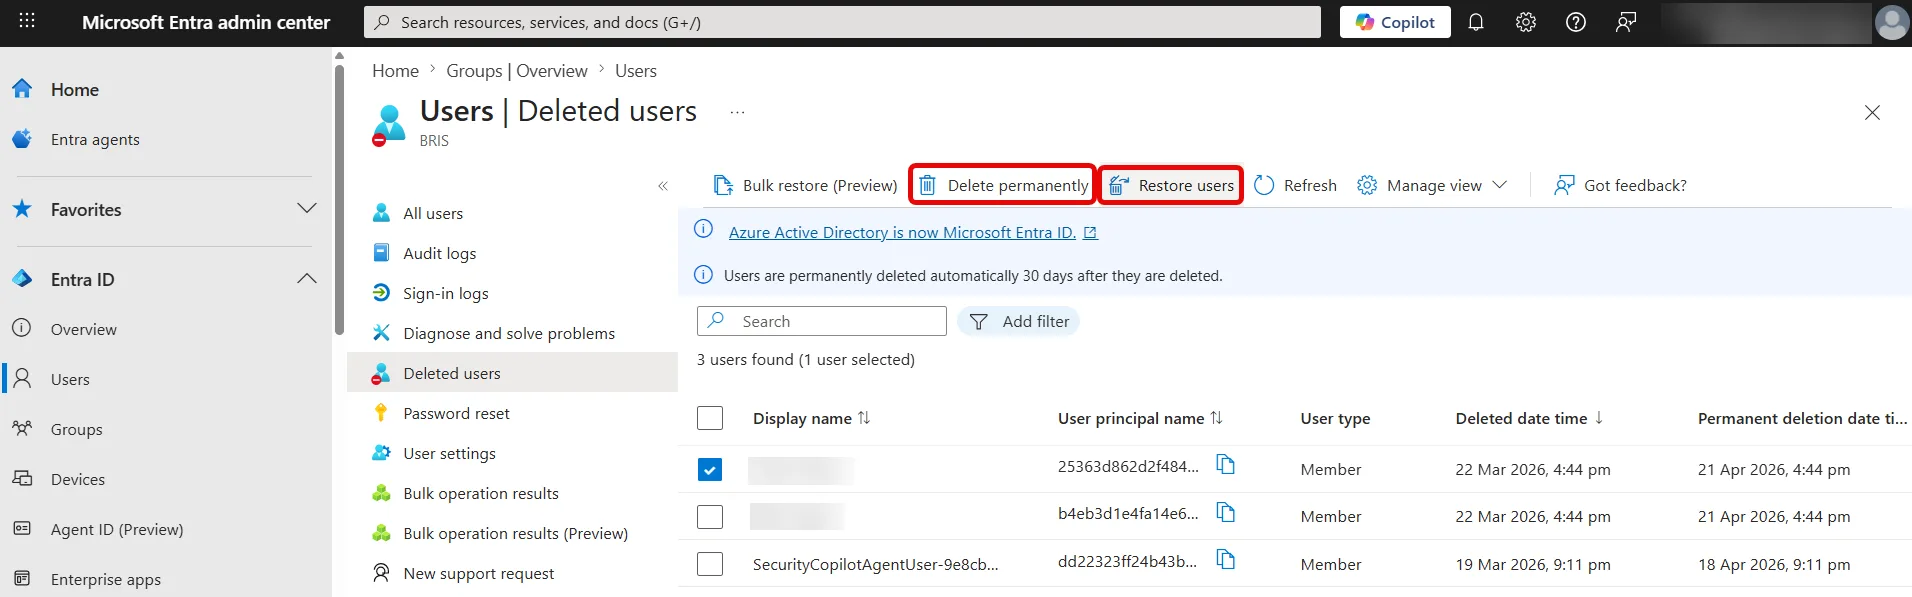Screen dimensions: 1912x597
Task: Open notifications bell
Action: [x=1476, y=22]
